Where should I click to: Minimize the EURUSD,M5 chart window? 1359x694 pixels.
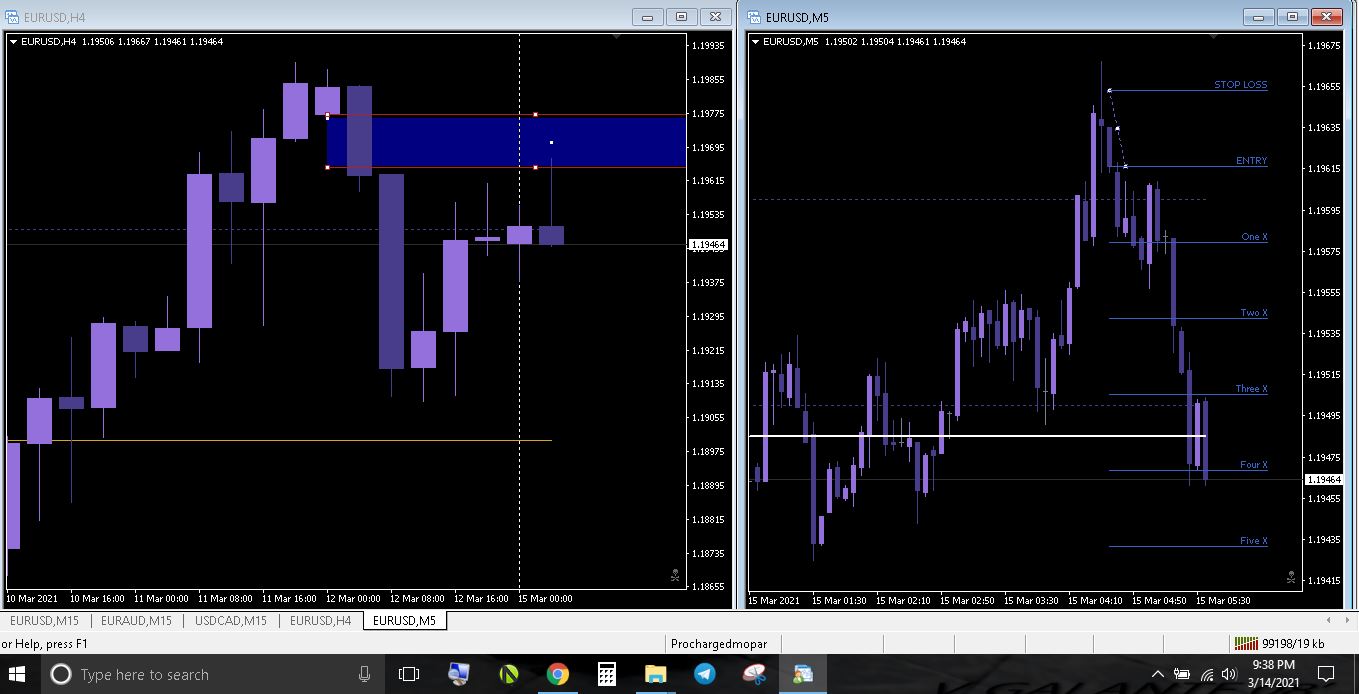tap(1259, 17)
